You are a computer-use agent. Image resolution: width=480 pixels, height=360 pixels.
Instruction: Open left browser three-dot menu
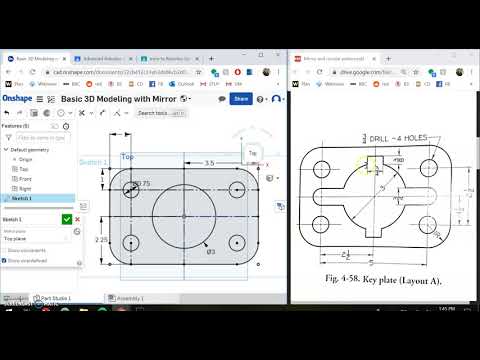click(x=278, y=72)
